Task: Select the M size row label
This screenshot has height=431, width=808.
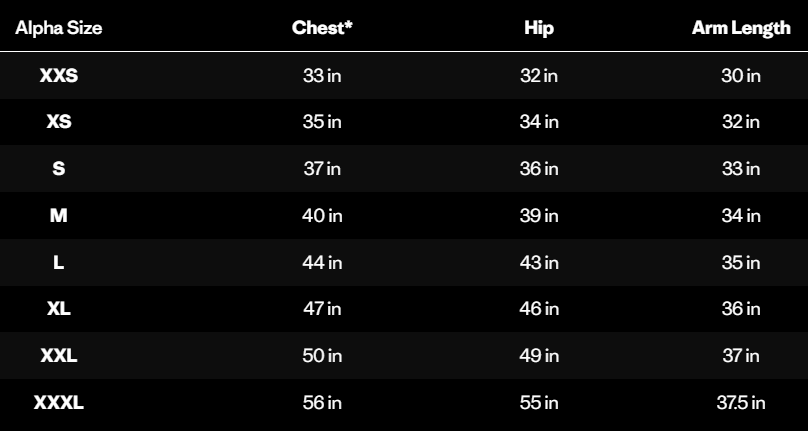Action: pos(59,216)
